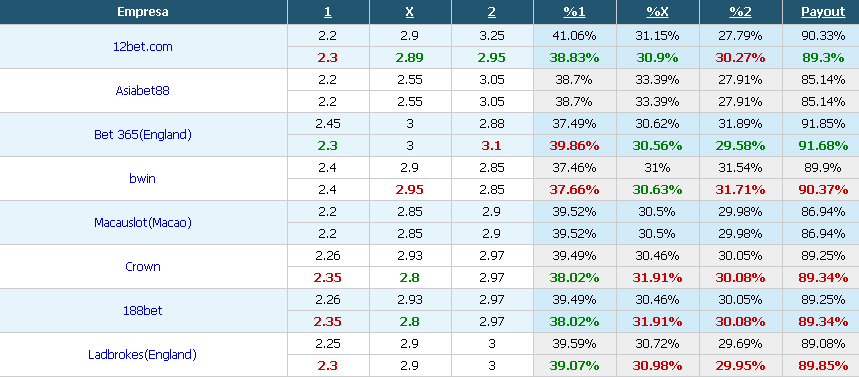Select the Macauslot(Macao) link
859x377 pixels.
tap(142, 222)
